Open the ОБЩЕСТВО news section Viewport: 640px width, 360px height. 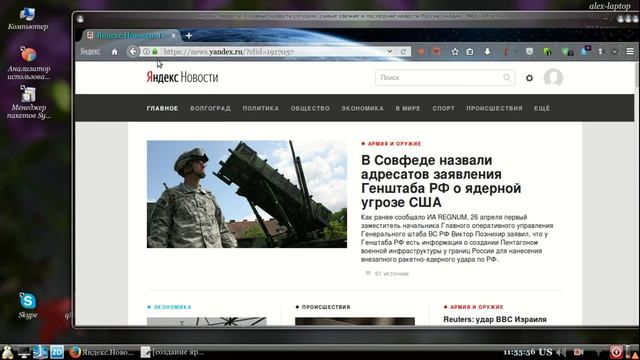click(x=310, y=109)
